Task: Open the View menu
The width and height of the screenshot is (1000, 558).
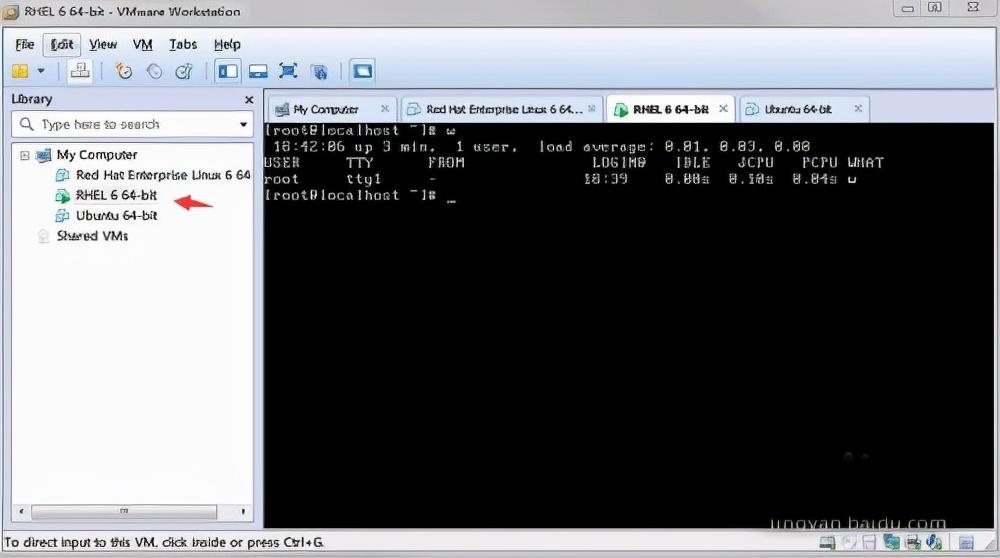Action: pyautogui.click(x=103, y=44)
